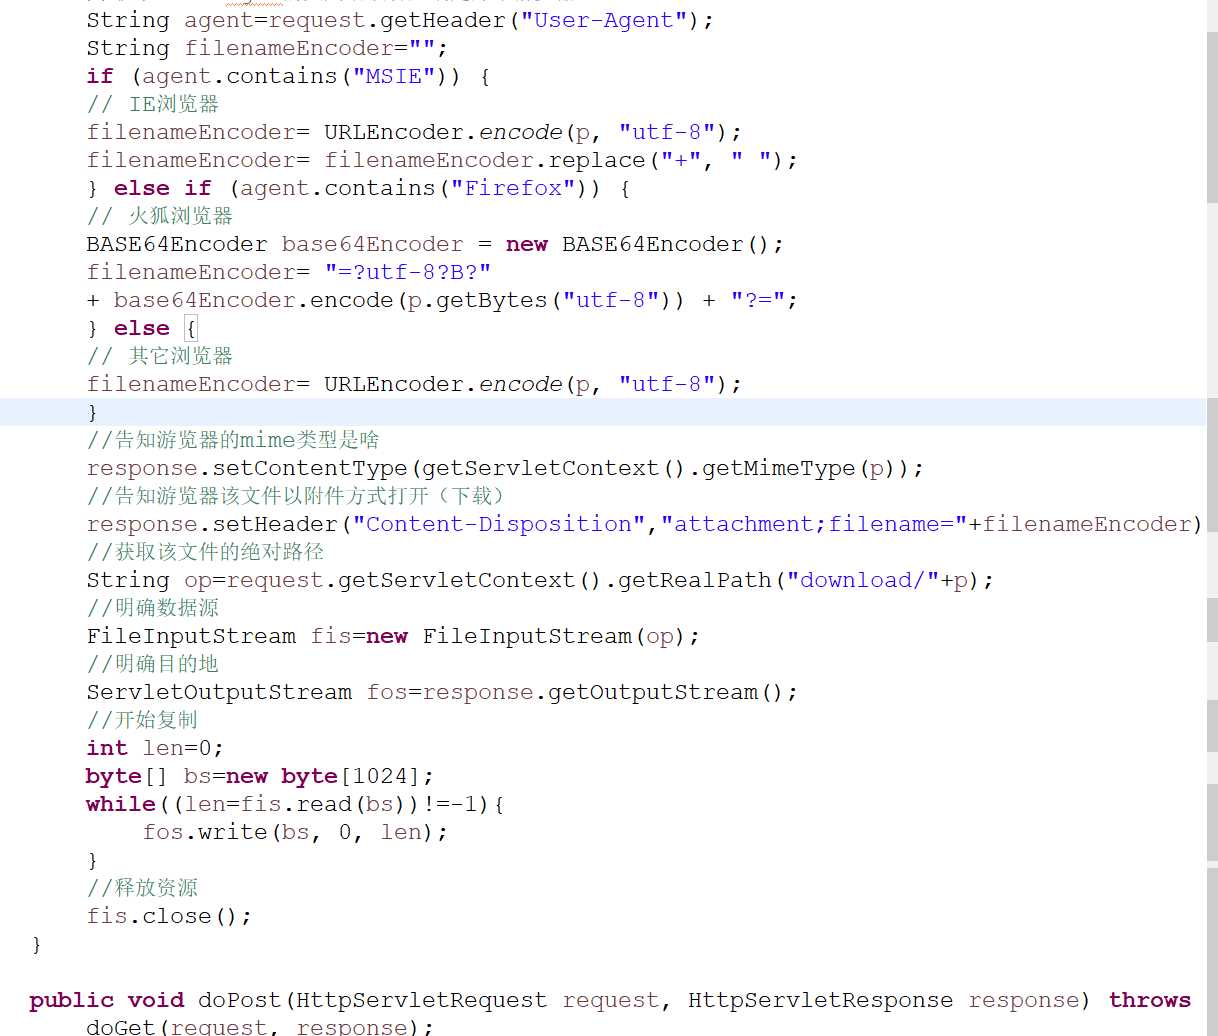Click the String op getRealPath("download/"+p) line

pos(540,580)
